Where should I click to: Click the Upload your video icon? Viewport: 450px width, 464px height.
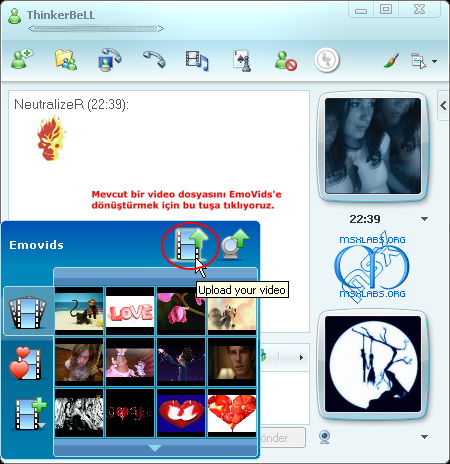click(x=191, y=244)
